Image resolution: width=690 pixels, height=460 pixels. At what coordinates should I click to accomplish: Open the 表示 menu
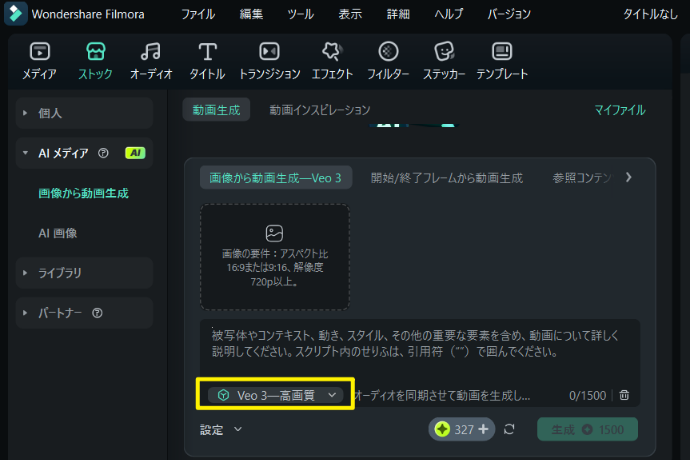tap(350, 14)
